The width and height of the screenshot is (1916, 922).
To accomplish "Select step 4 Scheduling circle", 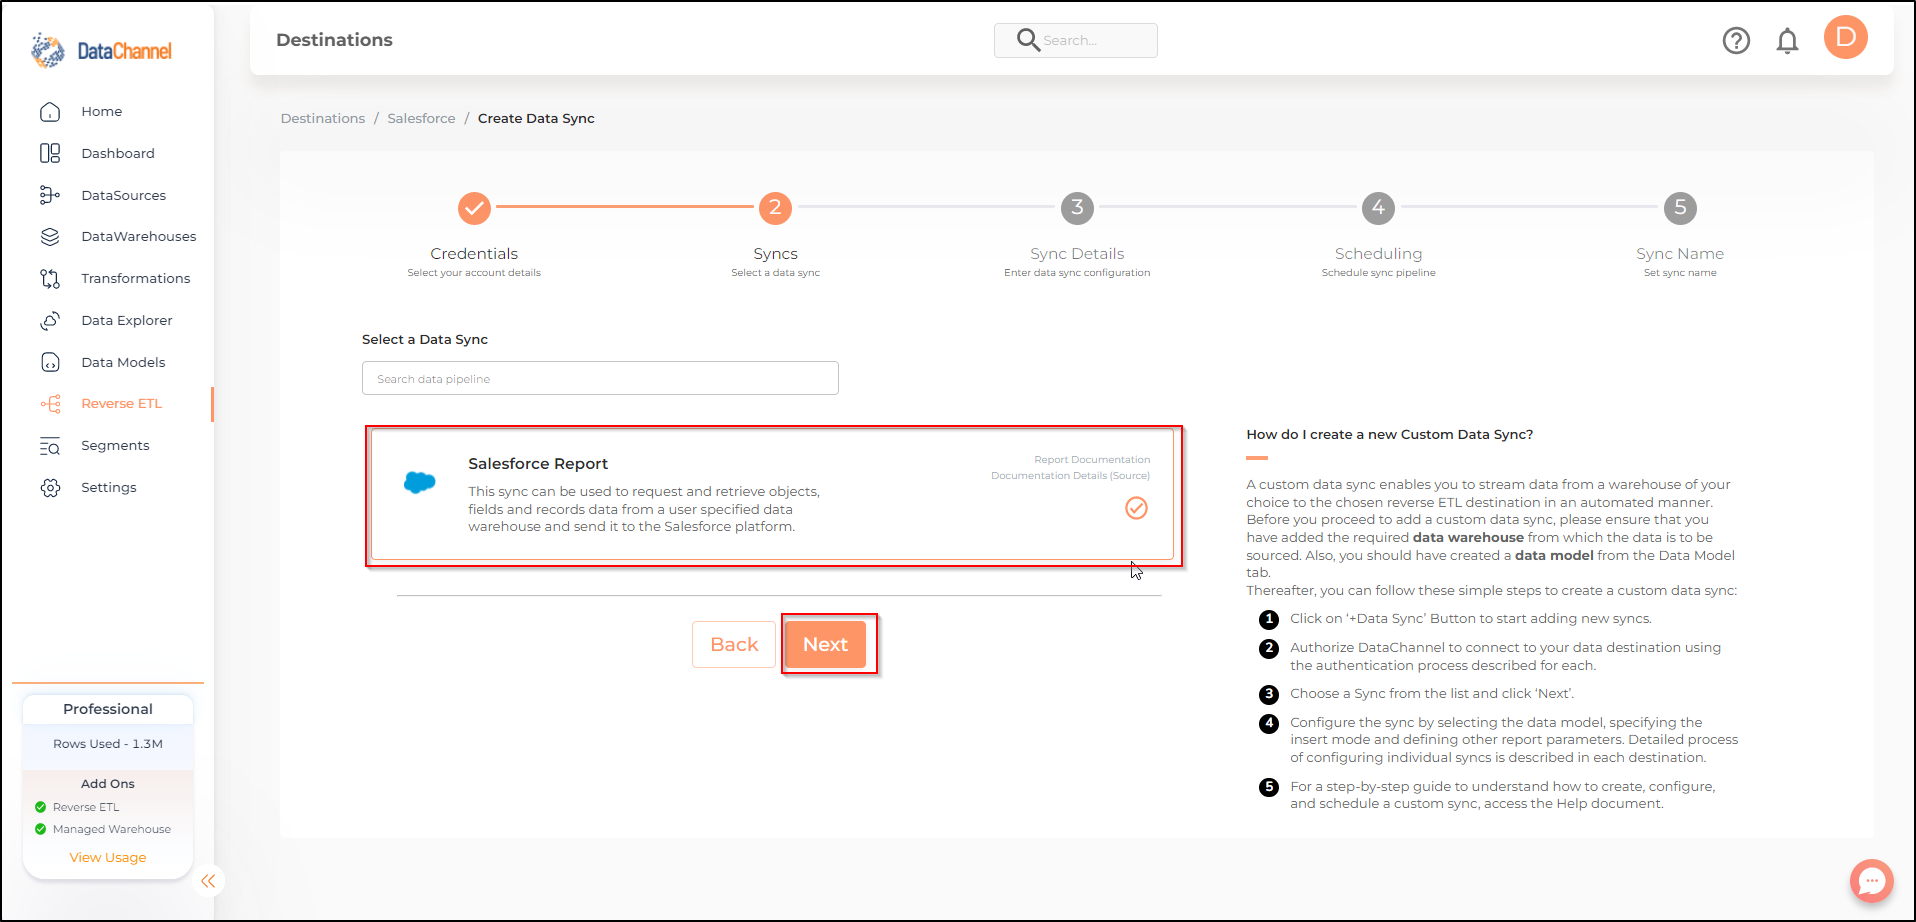I will [1378, 208].
